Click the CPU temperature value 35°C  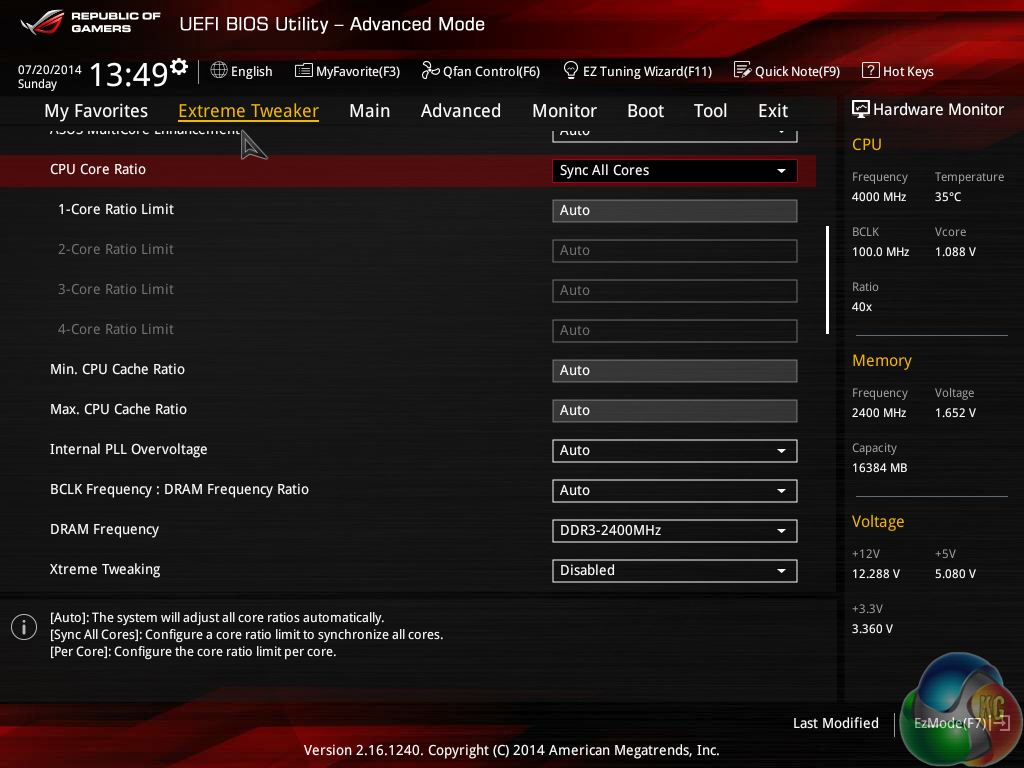tap(948, 197)
